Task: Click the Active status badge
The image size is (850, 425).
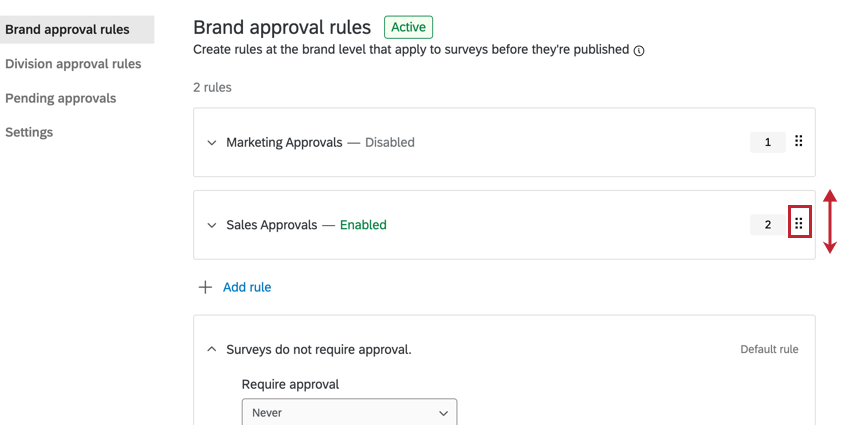Action: tap(408, 27)
